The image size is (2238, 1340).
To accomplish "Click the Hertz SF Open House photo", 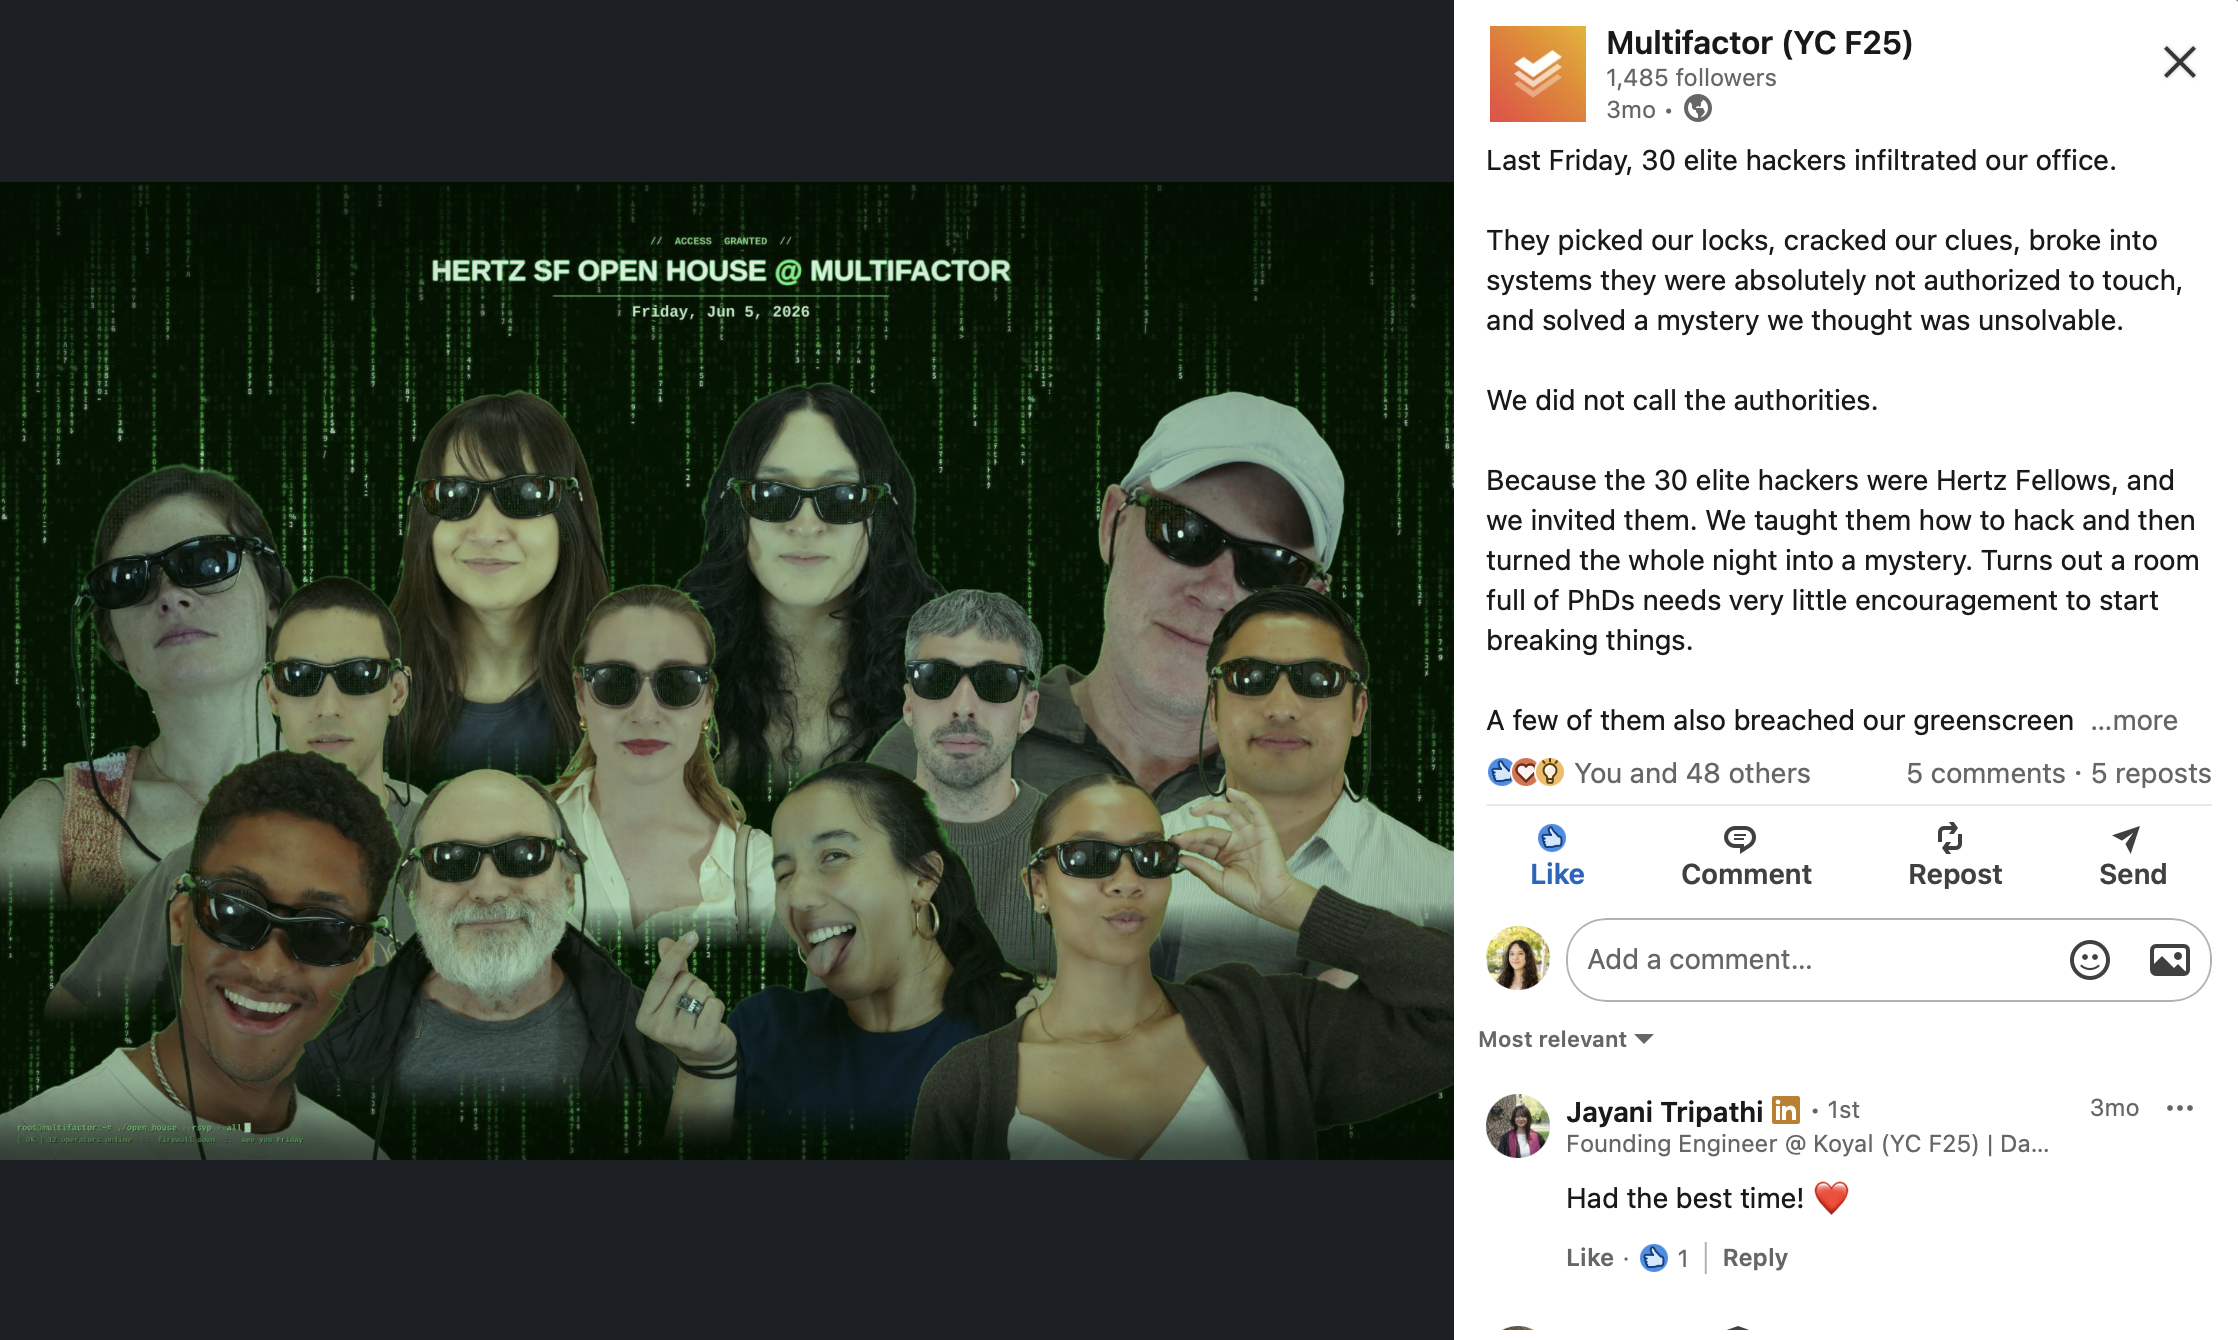I will point(727,670).
